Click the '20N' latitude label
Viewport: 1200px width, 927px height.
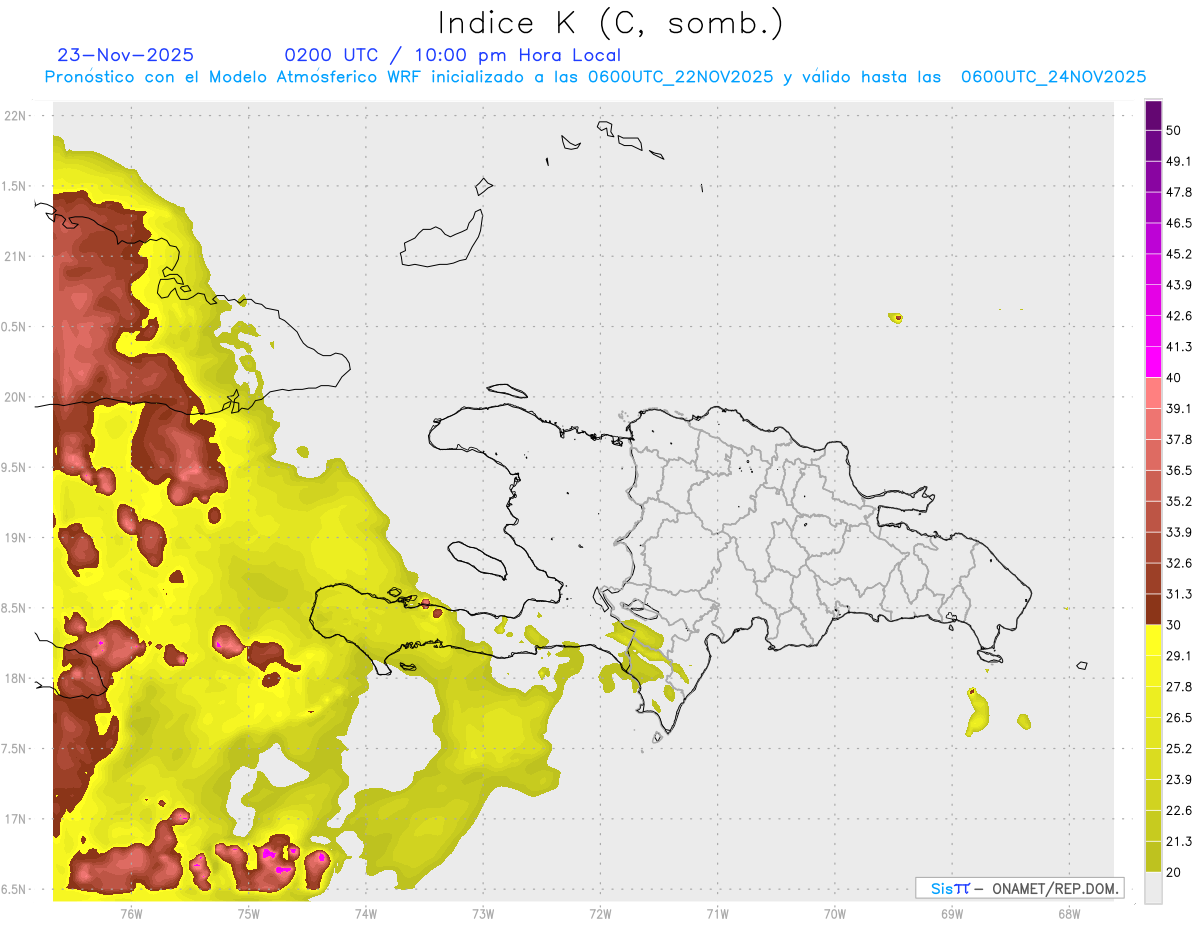click(15, 397)
